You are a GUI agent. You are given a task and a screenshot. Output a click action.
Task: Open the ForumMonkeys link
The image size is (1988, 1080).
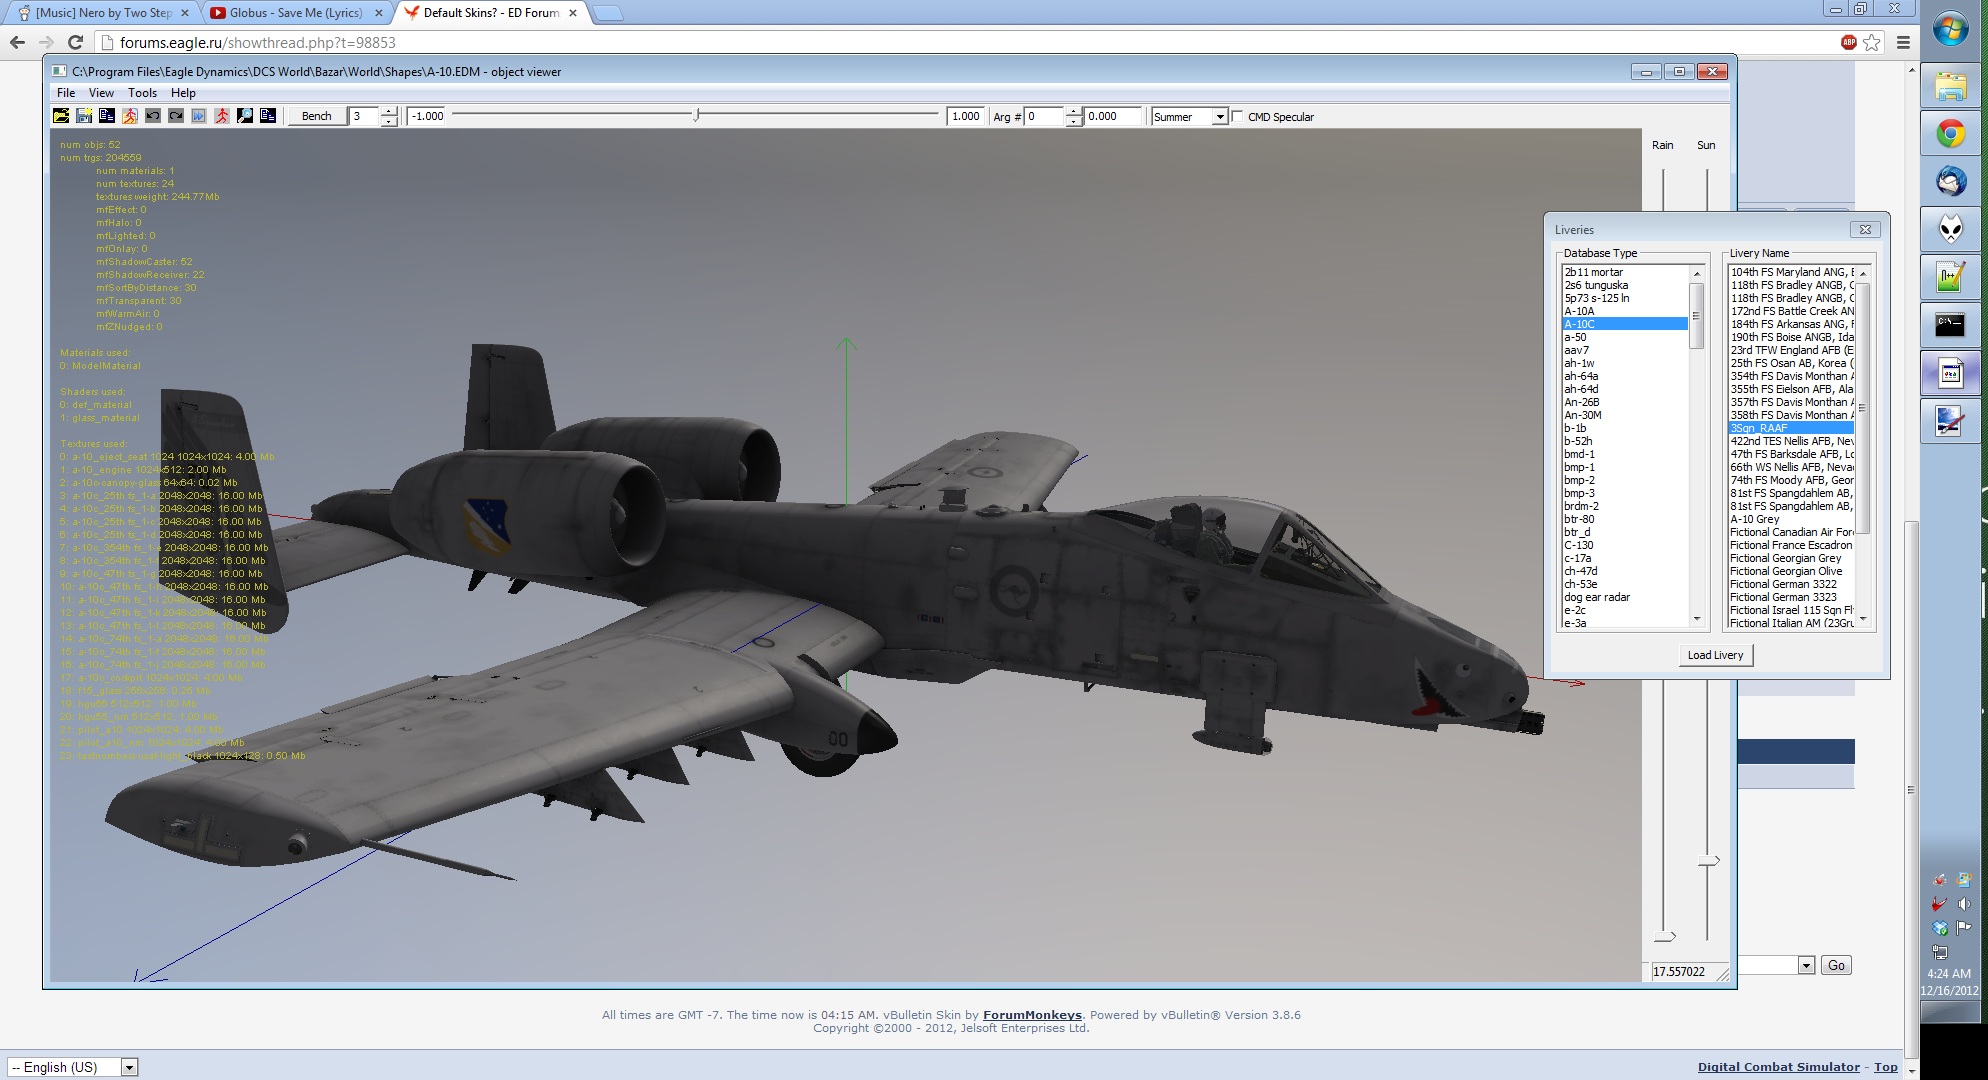click(1032, 1015)
